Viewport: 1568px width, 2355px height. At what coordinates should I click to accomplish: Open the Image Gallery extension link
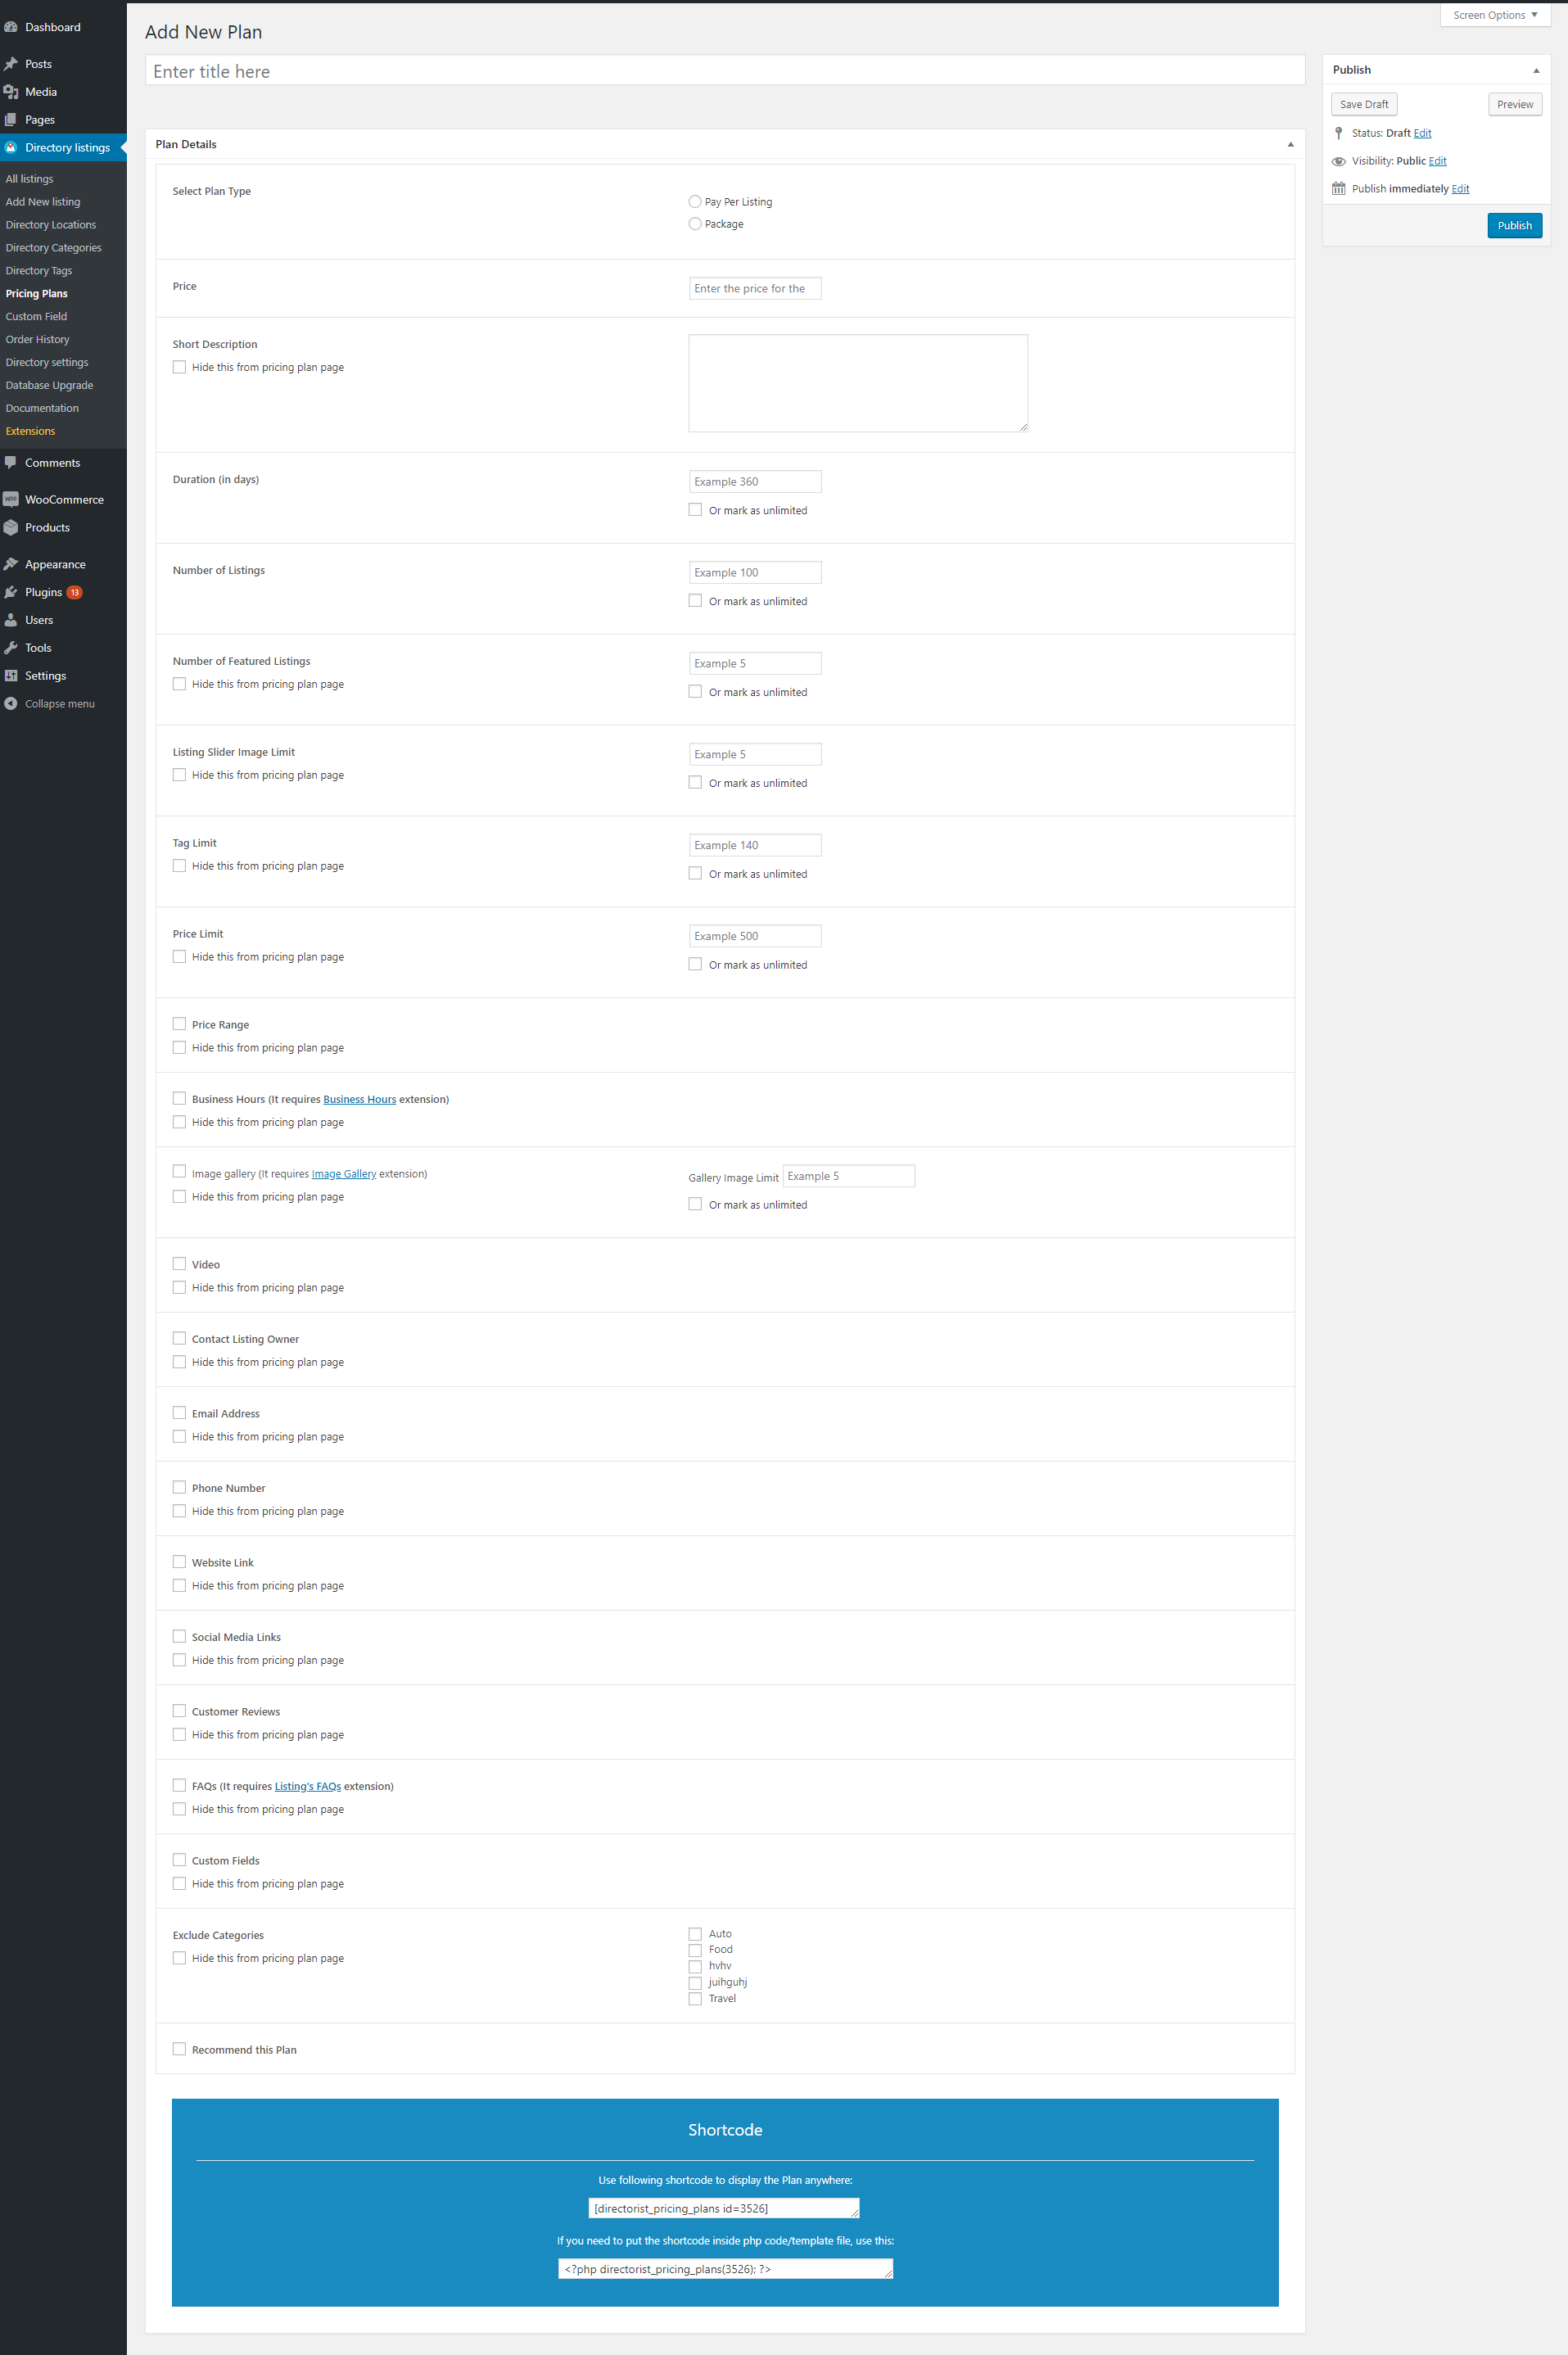pyautogui.click(x=344, y=1174)
